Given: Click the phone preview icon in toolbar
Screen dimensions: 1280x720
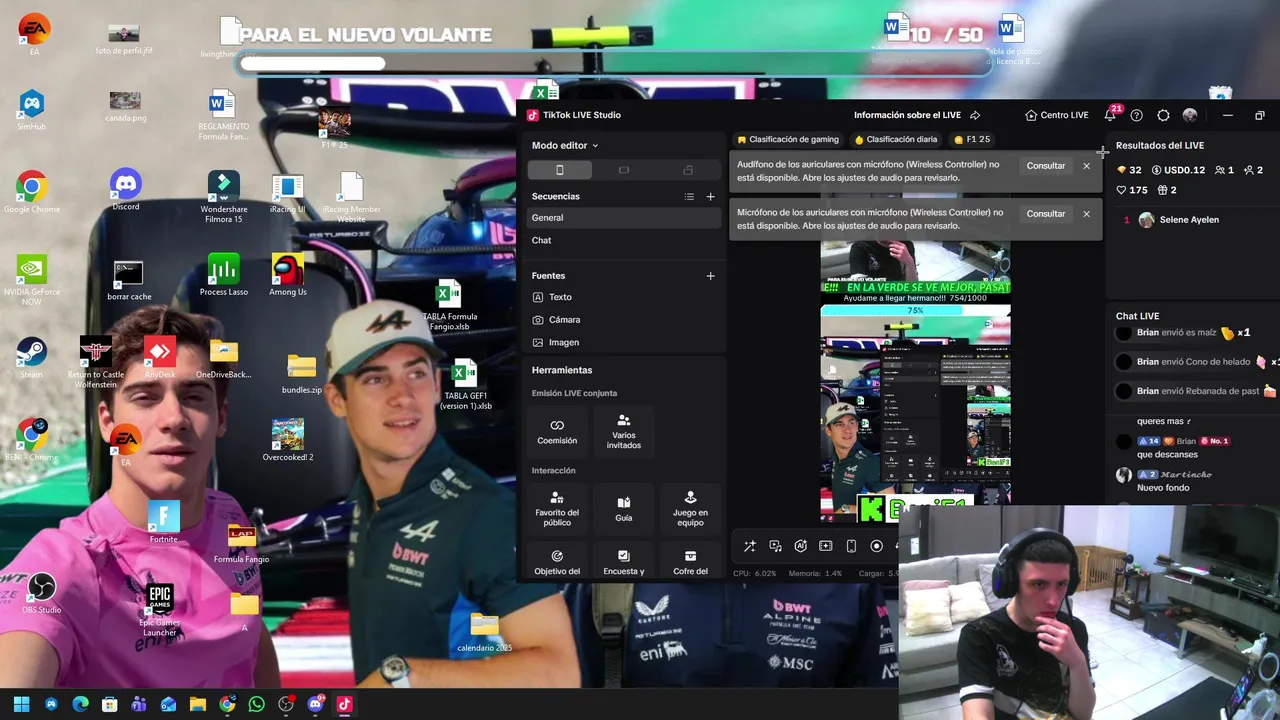Looking at the screenshot, I should (x=851, y=546).
